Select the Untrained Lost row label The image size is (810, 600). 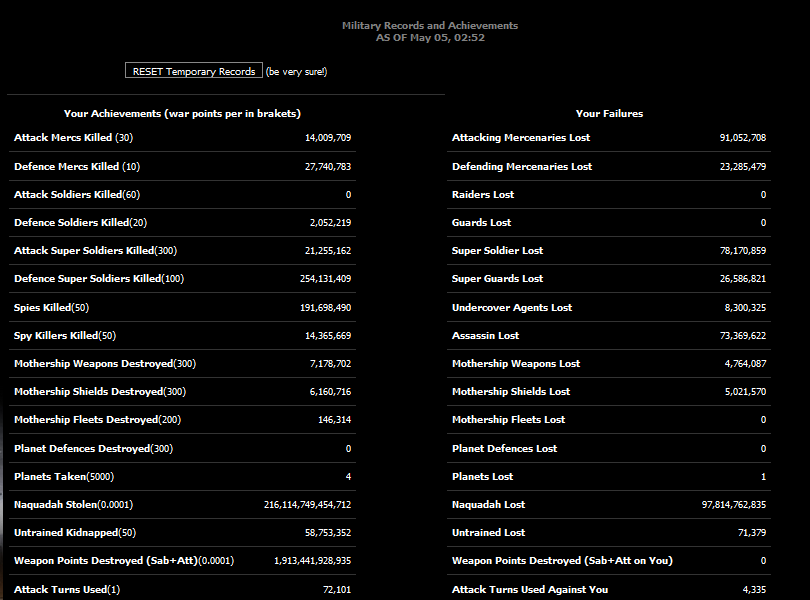click(x=488, y=533)
